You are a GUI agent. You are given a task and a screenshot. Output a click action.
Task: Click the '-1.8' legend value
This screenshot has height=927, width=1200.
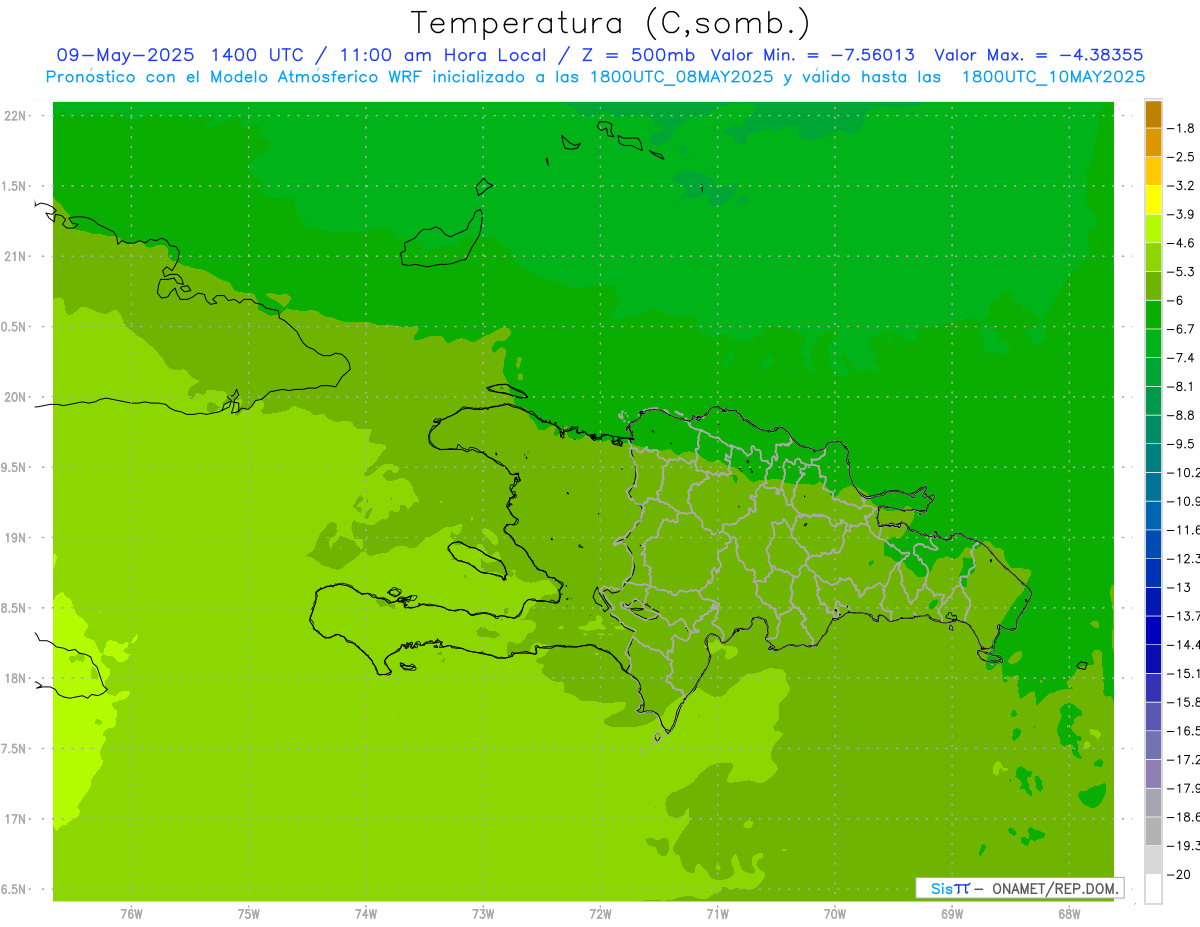(1181, 128)
